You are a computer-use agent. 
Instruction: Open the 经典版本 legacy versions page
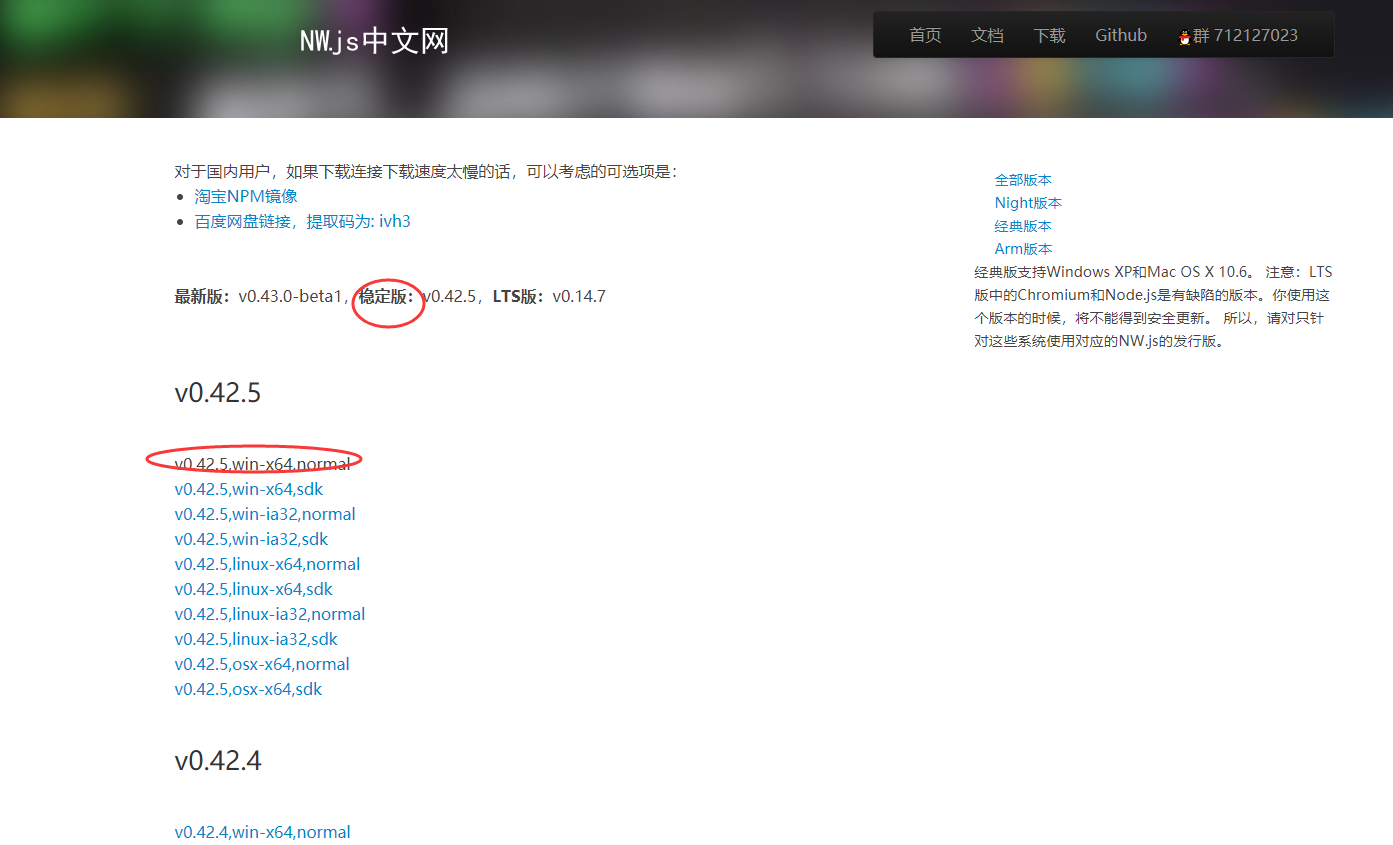[1023, 225]
